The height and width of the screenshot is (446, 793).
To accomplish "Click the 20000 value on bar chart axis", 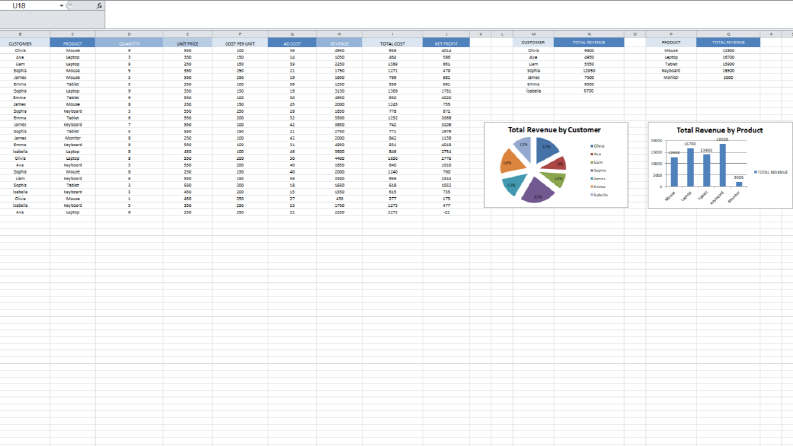I will tap(656, 141).
